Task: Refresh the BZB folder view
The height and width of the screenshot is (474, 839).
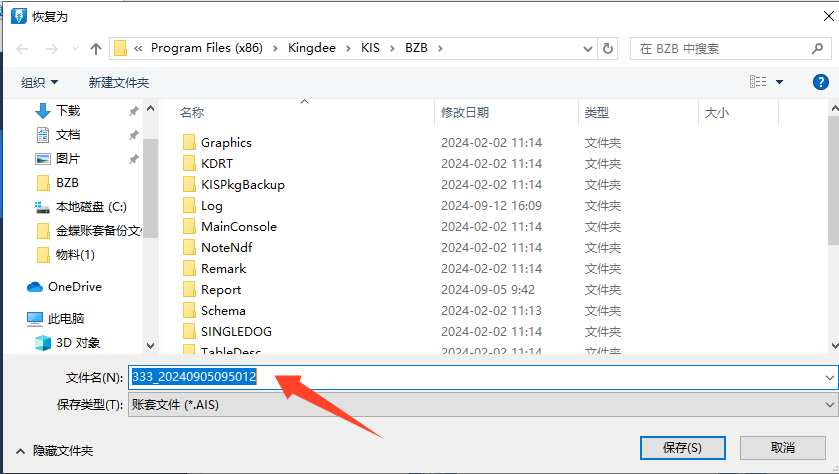Action: pyautogui.click(x=608, y=49)
